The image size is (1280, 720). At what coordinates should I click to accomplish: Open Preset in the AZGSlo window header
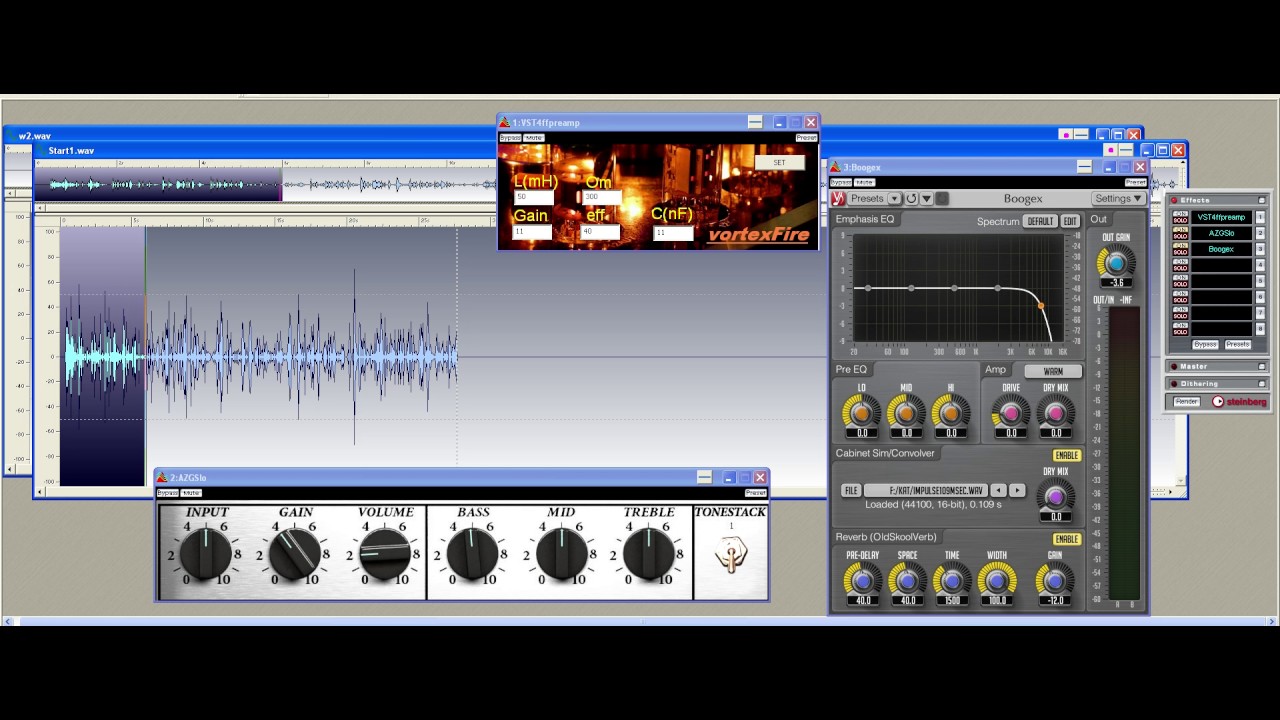tap(756, 493)
